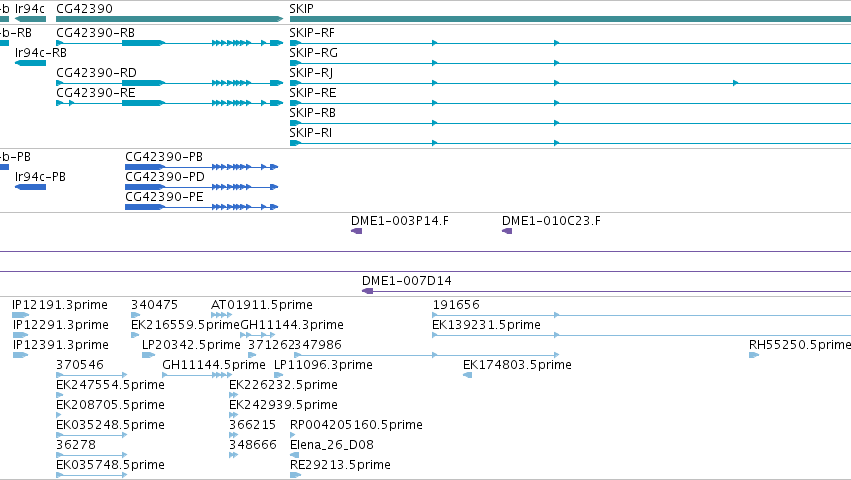Select EST RP004205160.5prime
Image resolution: width=851 pixels, height=480 pixels.
[x=293, y=435]
